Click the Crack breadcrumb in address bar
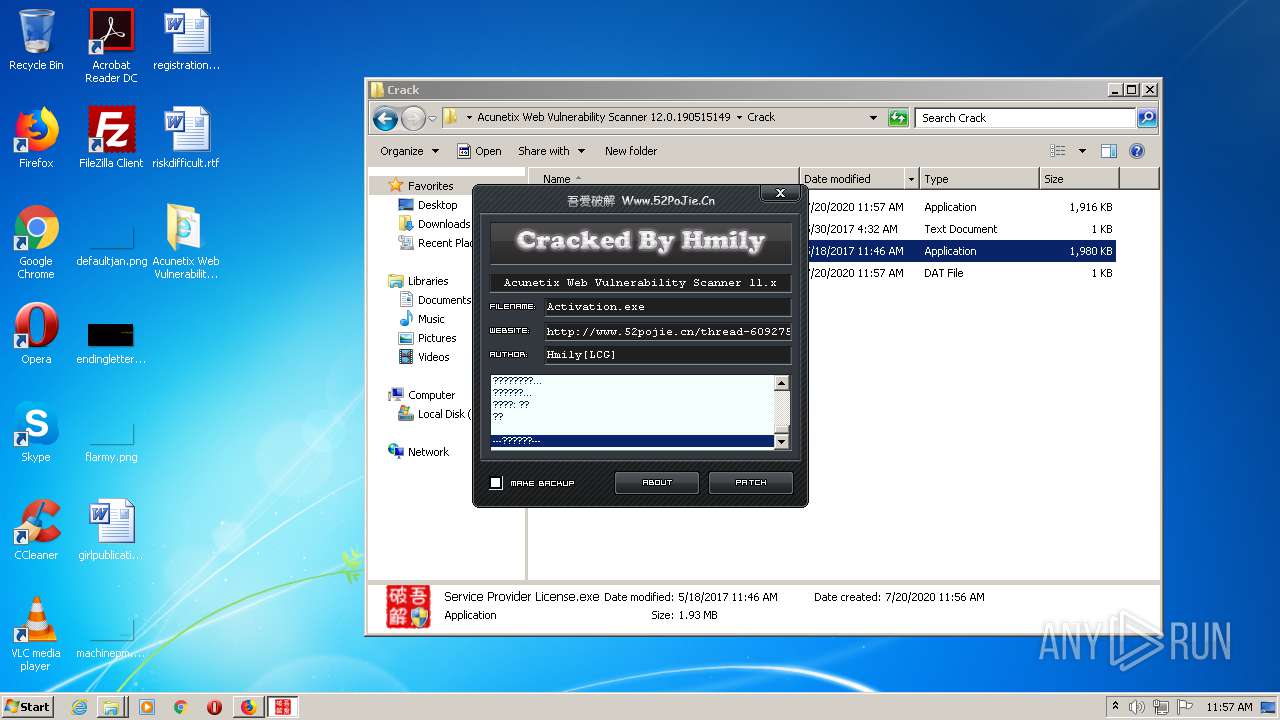1280x720 pixels. 761,117
